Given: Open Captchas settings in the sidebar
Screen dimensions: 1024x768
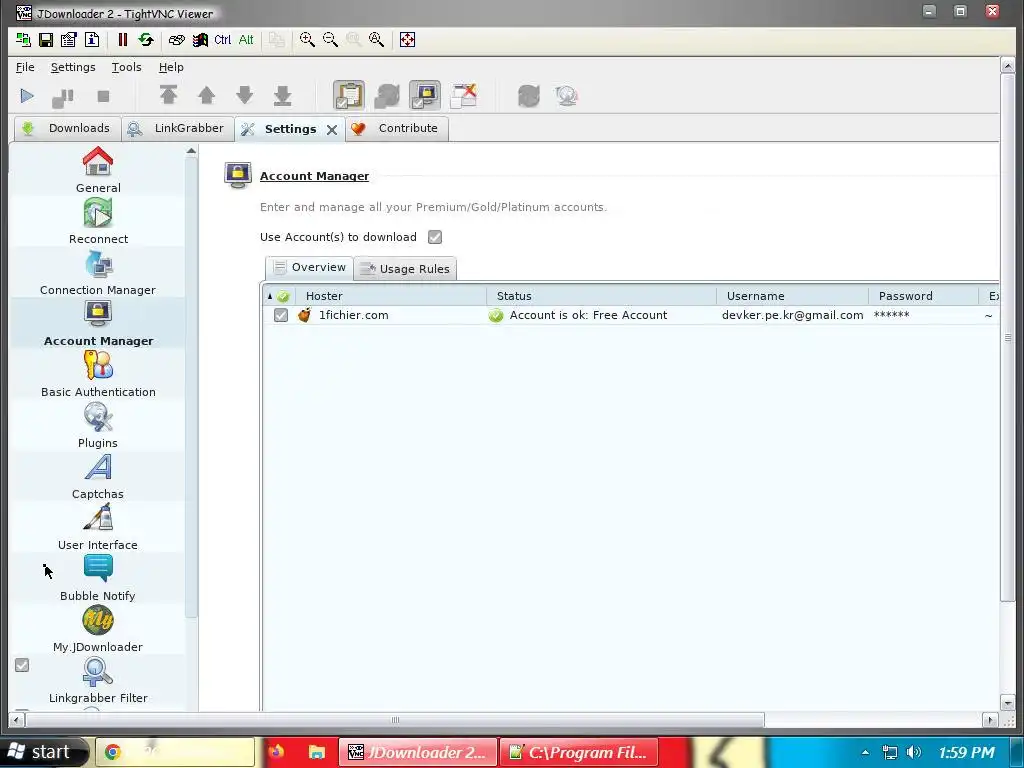Looking at the screenshot, I should click(98, 475).
